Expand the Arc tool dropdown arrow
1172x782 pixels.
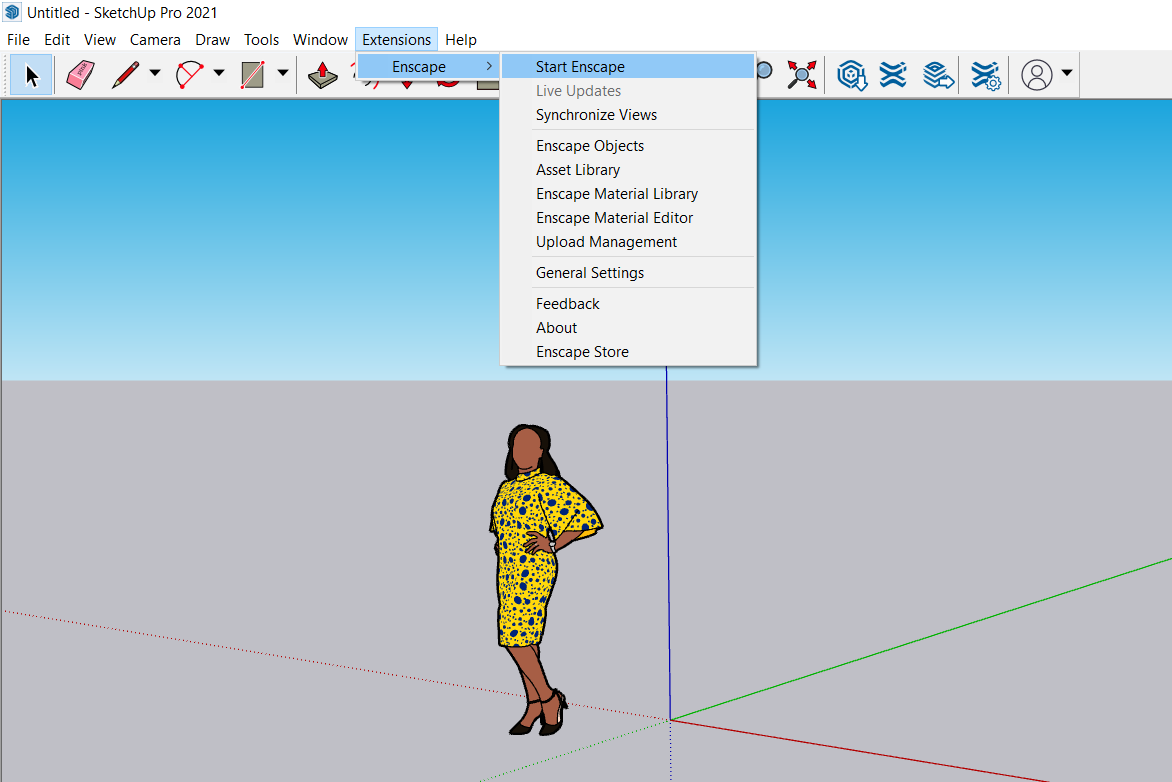pyautogui.click(x=218, y=73)
